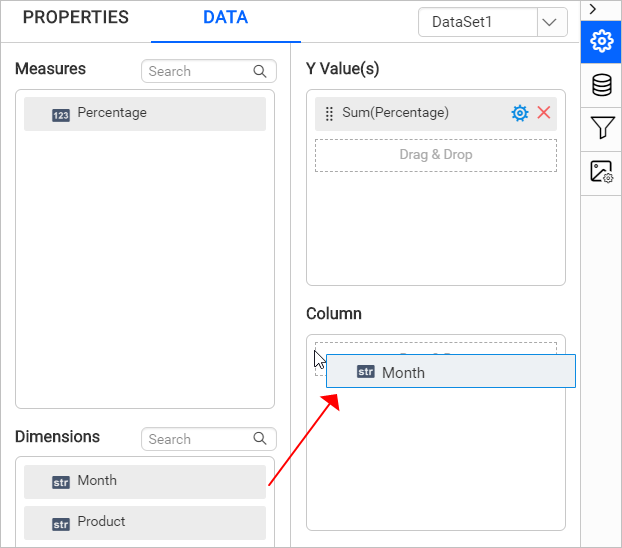Select the Percentage measure field
This screenshot has height=548, width=622.
pos(145,114)
